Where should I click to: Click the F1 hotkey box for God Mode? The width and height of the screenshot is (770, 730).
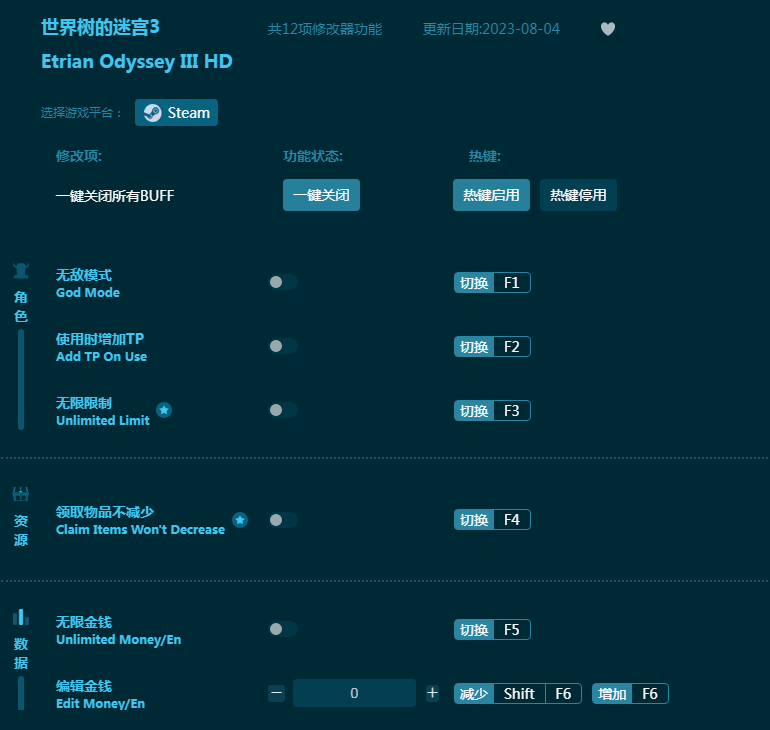pyautogui.click(x=511, y=283)
